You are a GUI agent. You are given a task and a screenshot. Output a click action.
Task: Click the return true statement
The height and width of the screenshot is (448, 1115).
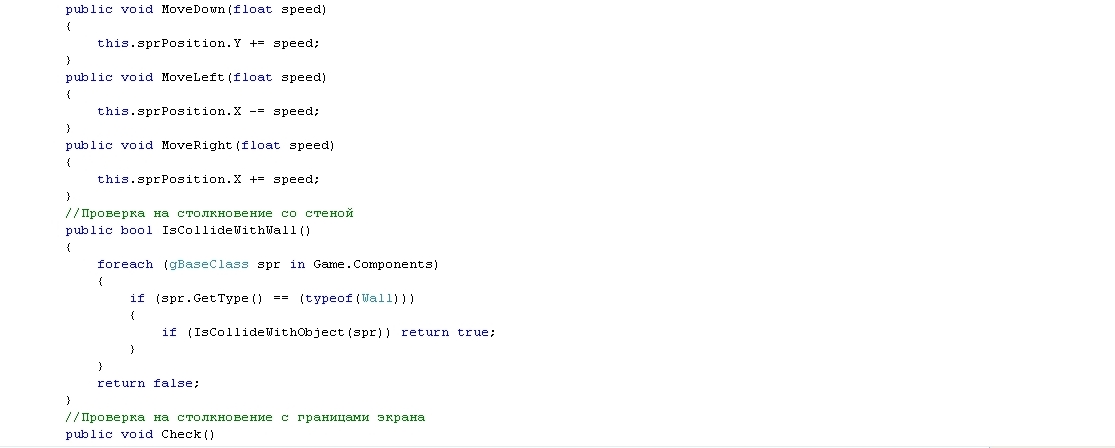click(448, 333)
